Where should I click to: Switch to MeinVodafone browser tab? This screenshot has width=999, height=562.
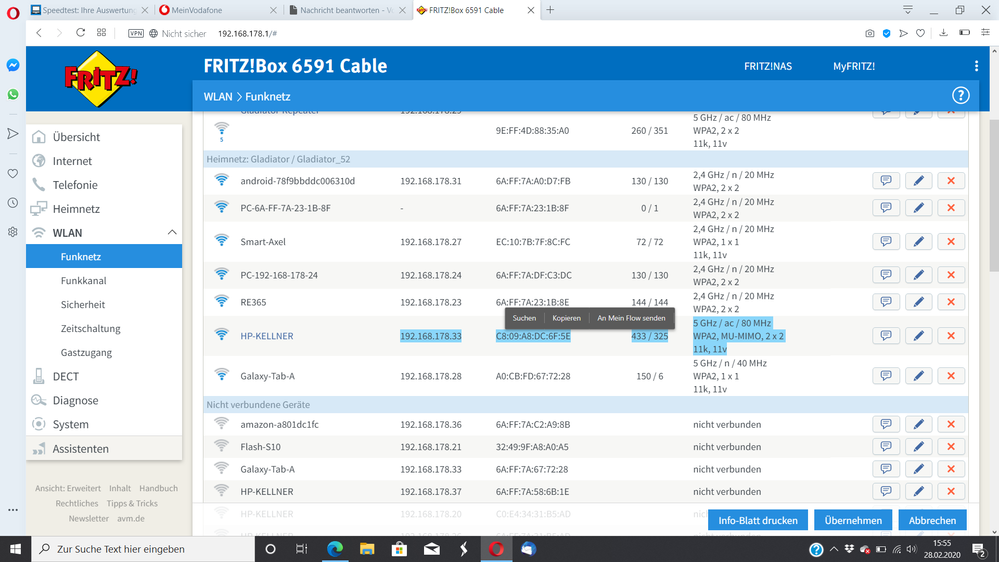tap(218, 10)
